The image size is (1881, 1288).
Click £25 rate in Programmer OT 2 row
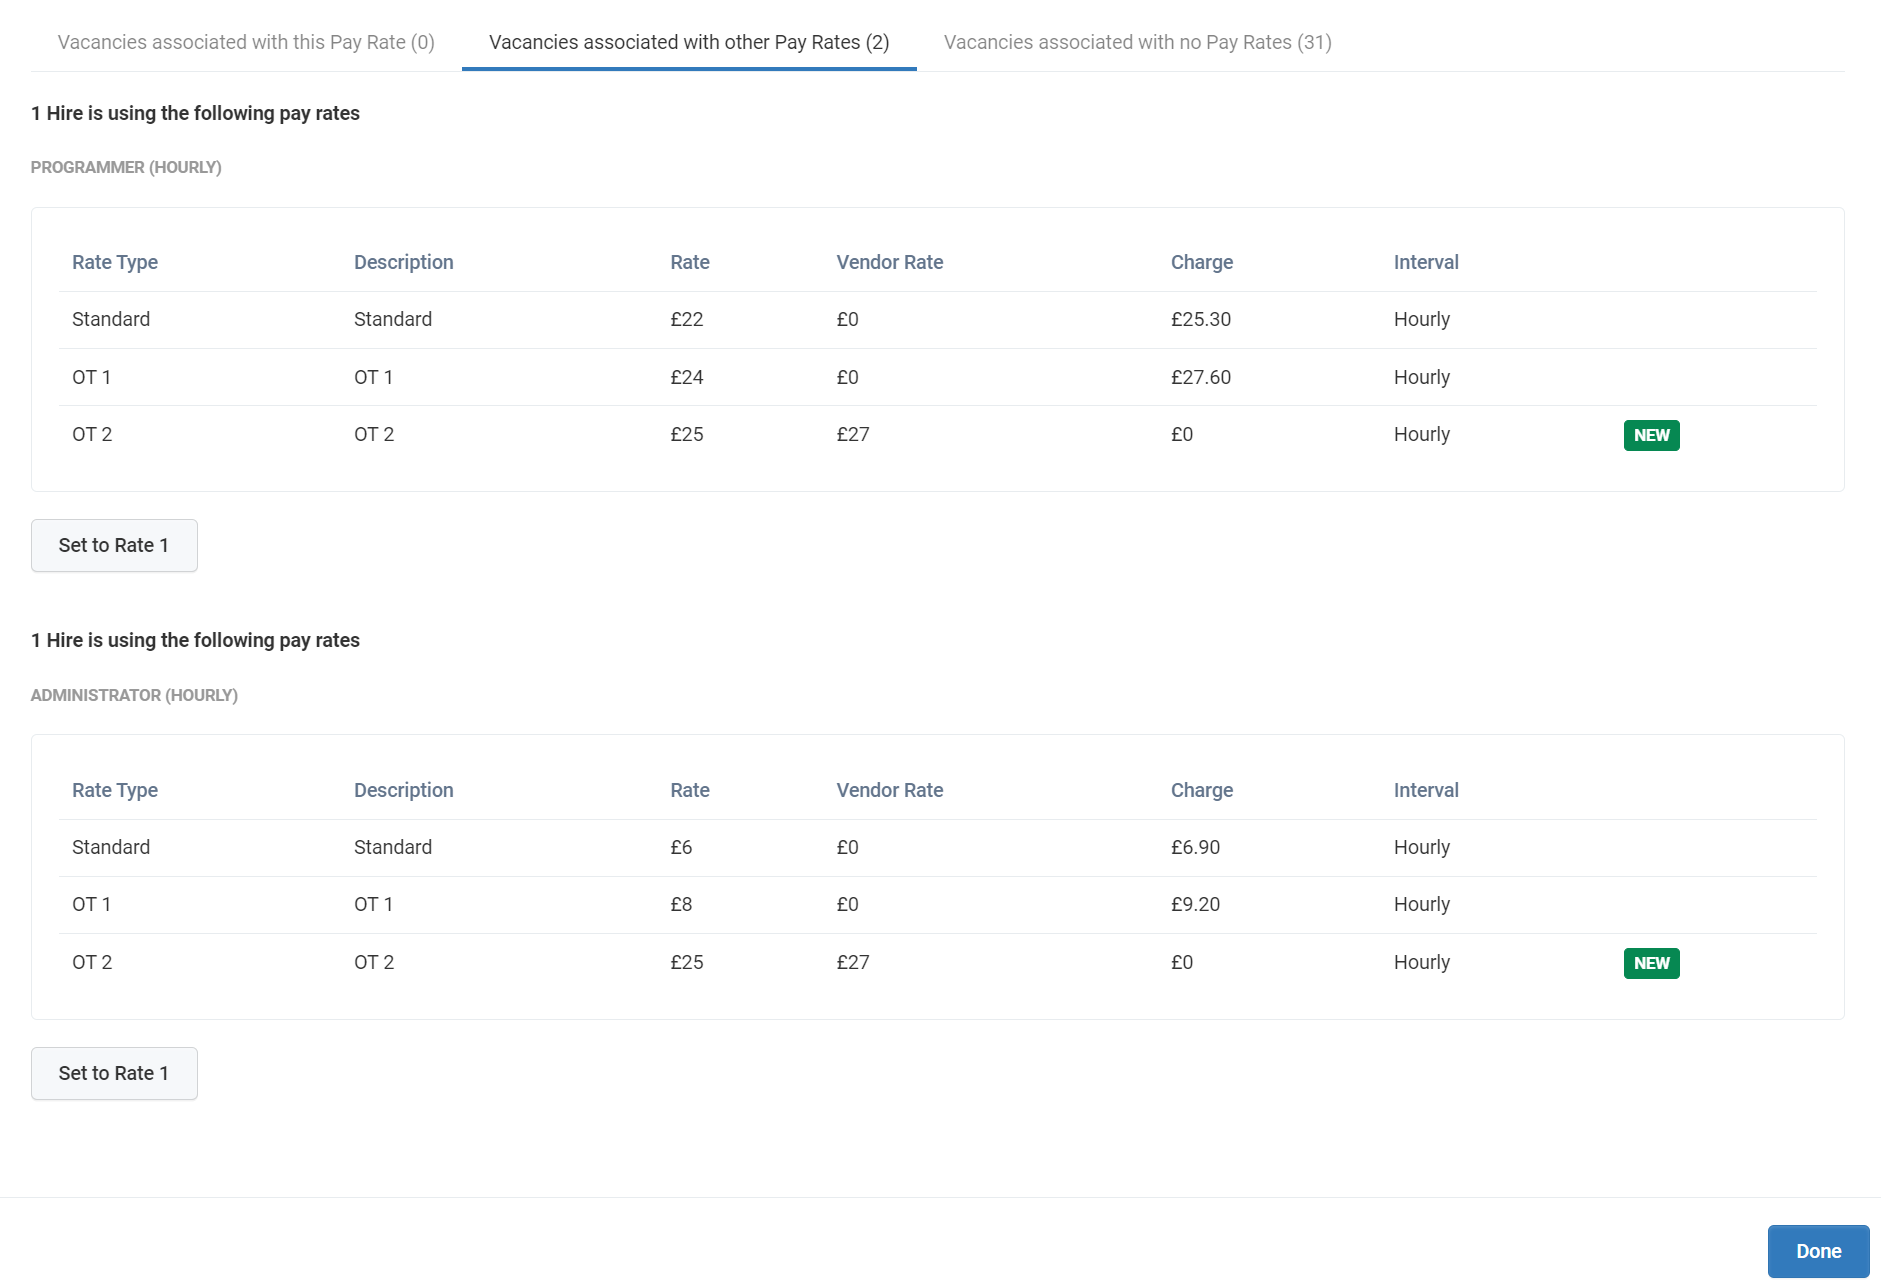[x=687, y=434]
